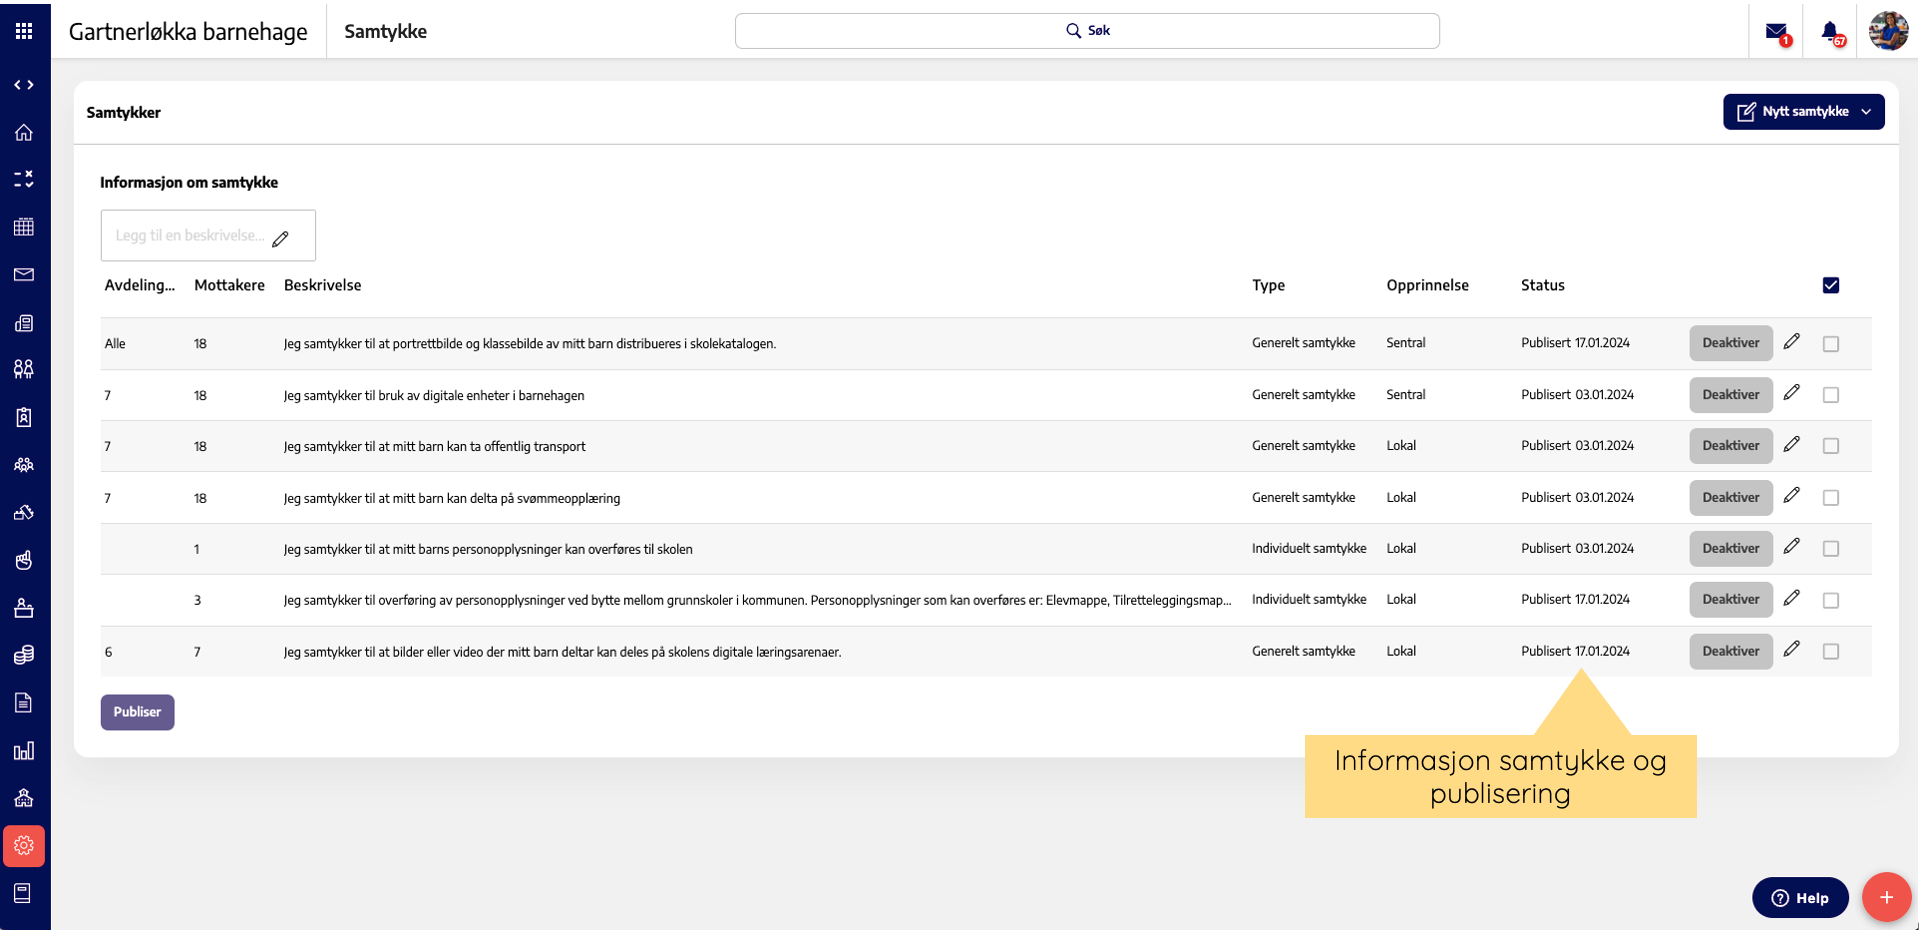The height and width of the screenshot is (930, 1919).
Task: Open the calendar grid icon in sidebar
Action: 24,227
